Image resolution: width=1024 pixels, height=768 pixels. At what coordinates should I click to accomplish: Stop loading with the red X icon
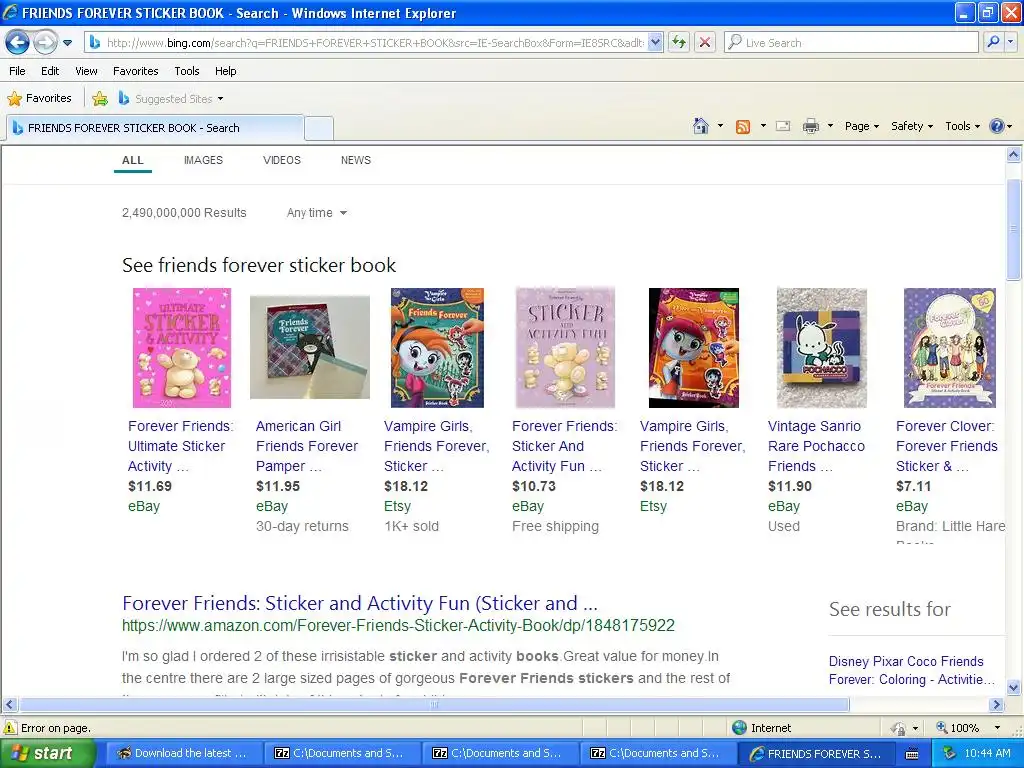(x=705, y=42)
